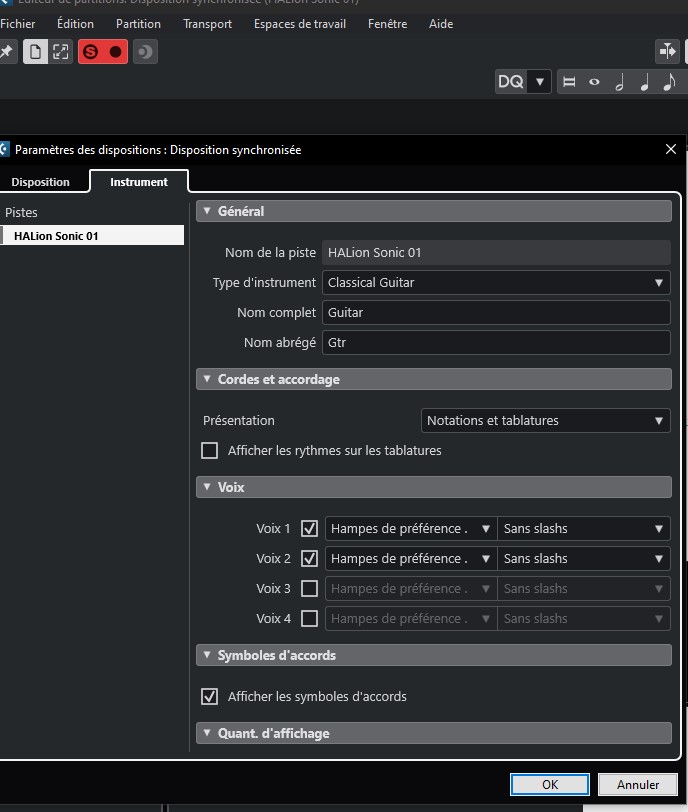Screen dimensions: 688x812
Task: Click the pin icon in the toolbar
Action: (x=6, y=52)
